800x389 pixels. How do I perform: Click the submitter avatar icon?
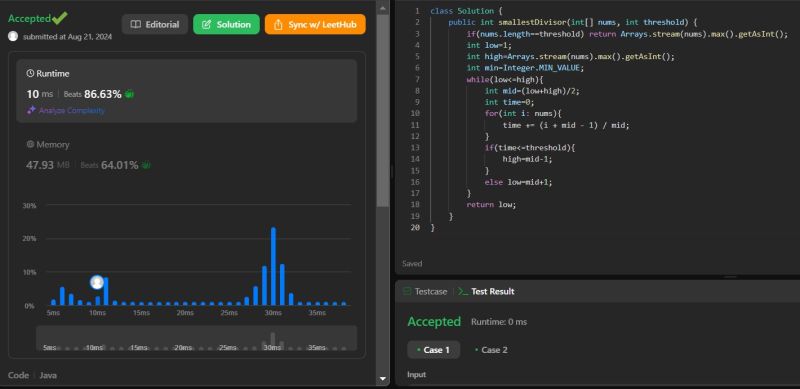[13, 37]
